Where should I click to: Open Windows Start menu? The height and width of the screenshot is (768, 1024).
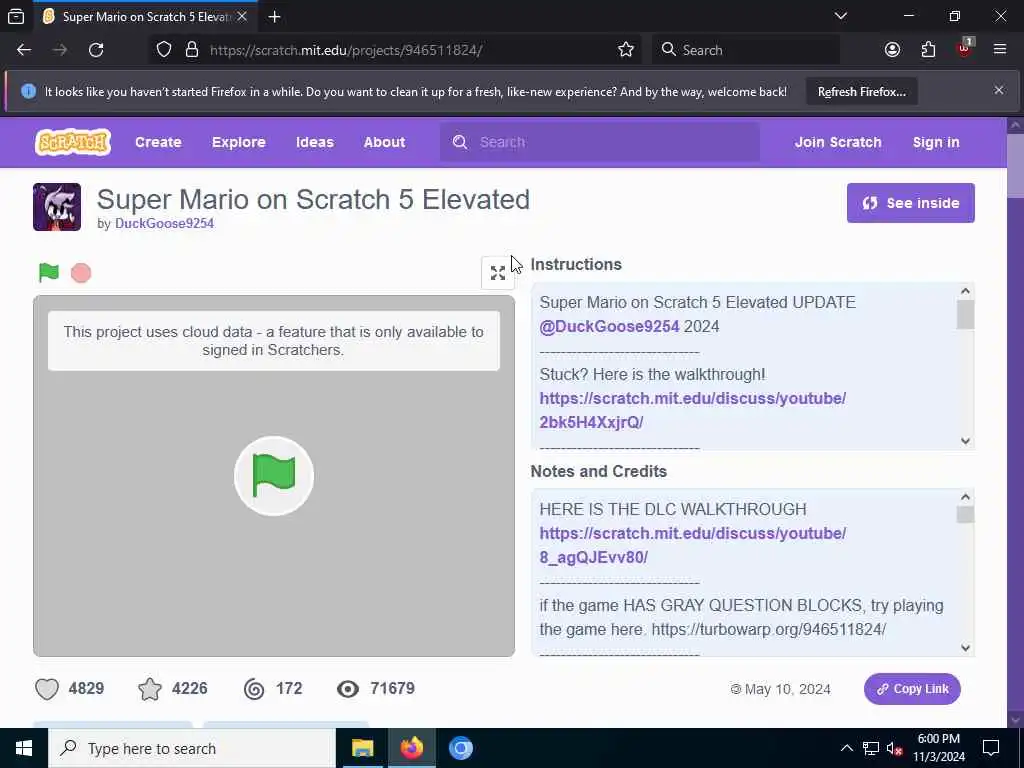[24, 748]
